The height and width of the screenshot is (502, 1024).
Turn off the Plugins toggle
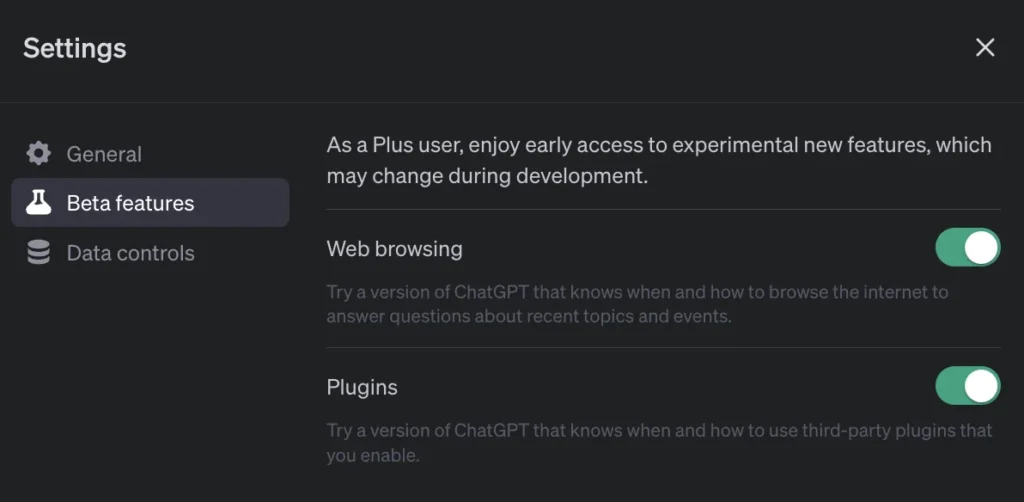pos(967,386)
